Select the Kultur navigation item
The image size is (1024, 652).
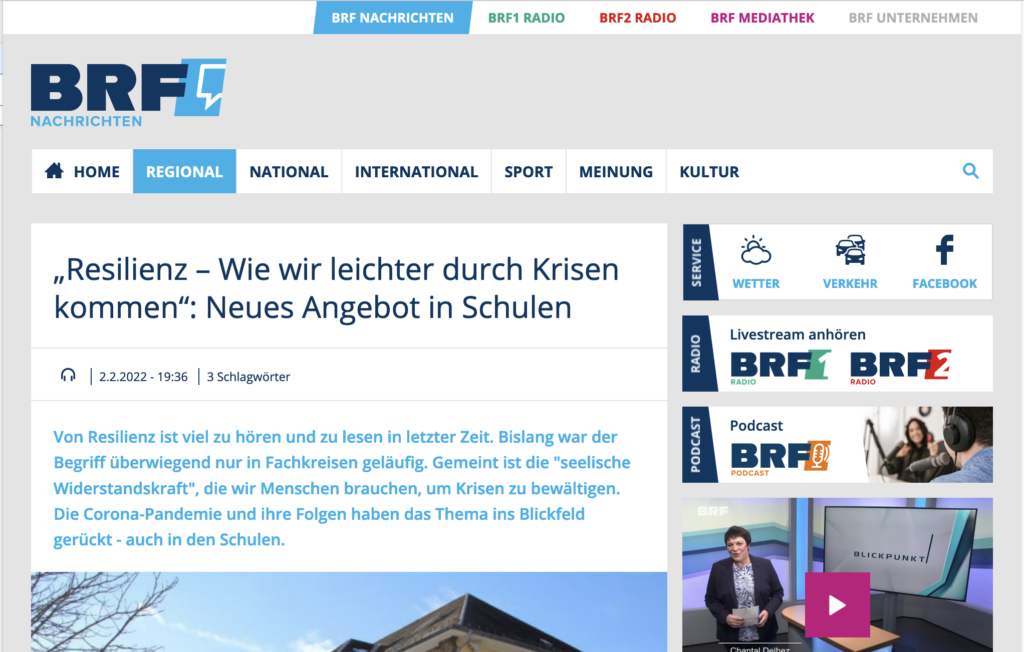pos(709,171)
